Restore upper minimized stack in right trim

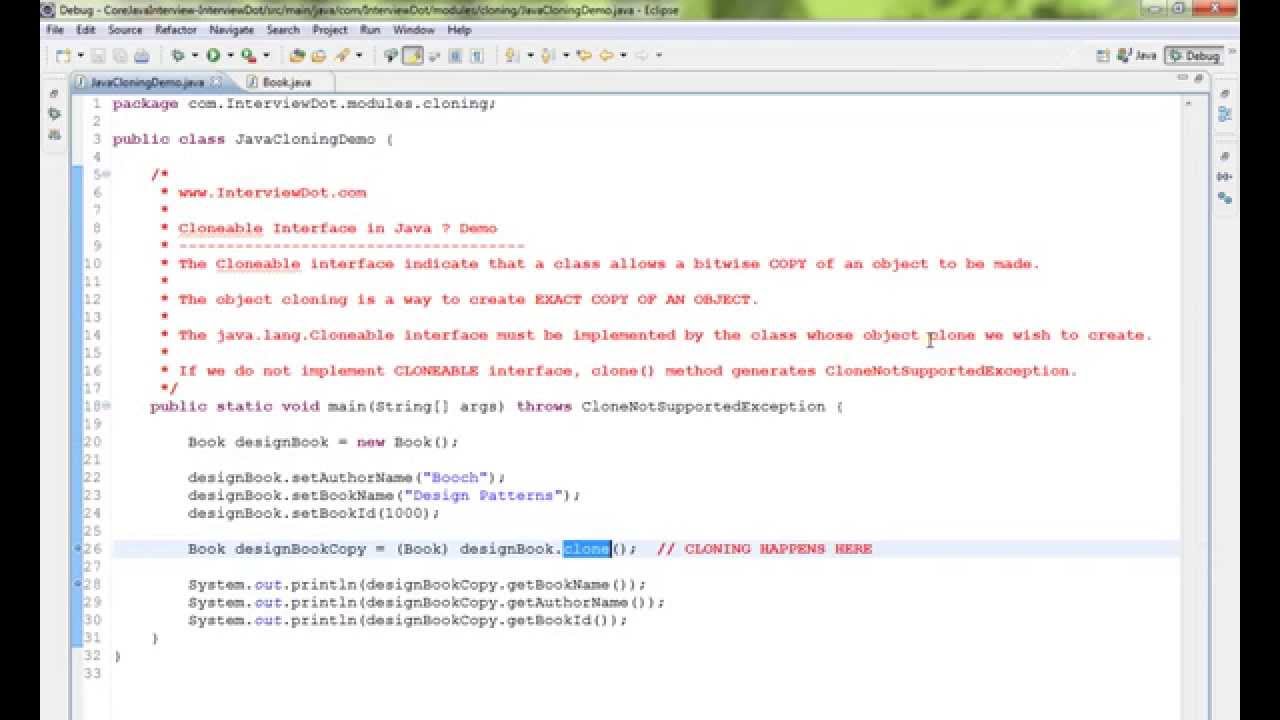(1225, 93)
